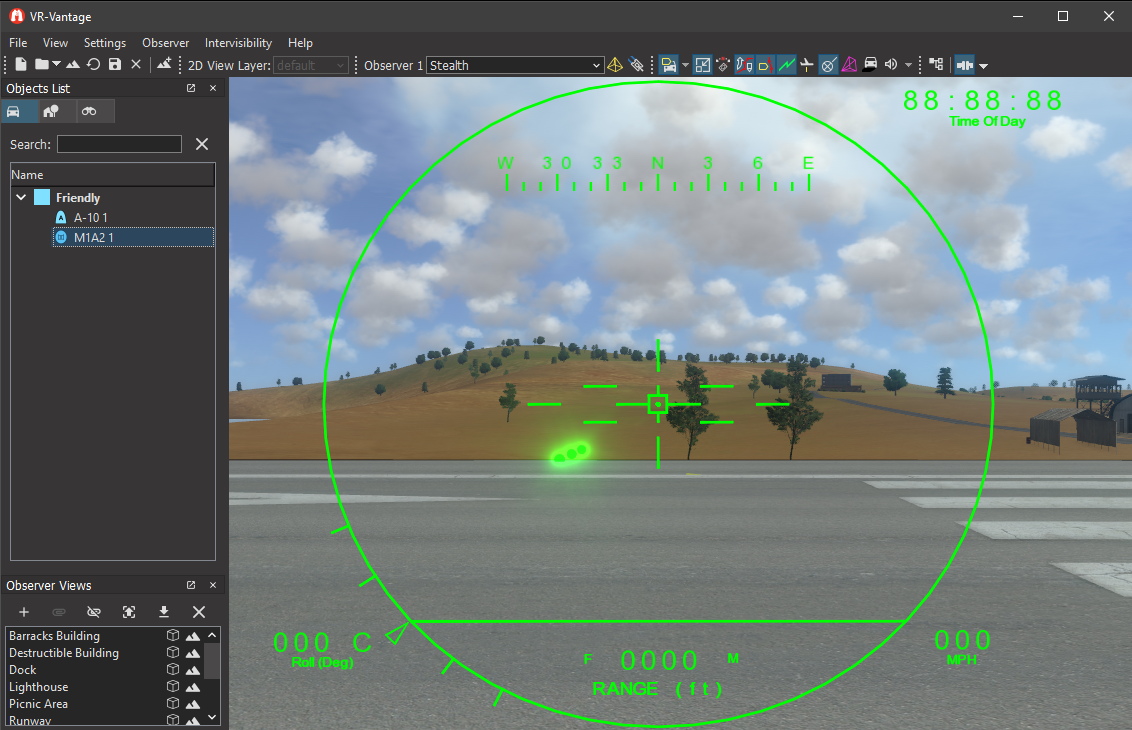Click the export view frame icon
Image resolution: width=1132 pixels, height=730 pixels.
pyautogui.click(x=129, y=612)
